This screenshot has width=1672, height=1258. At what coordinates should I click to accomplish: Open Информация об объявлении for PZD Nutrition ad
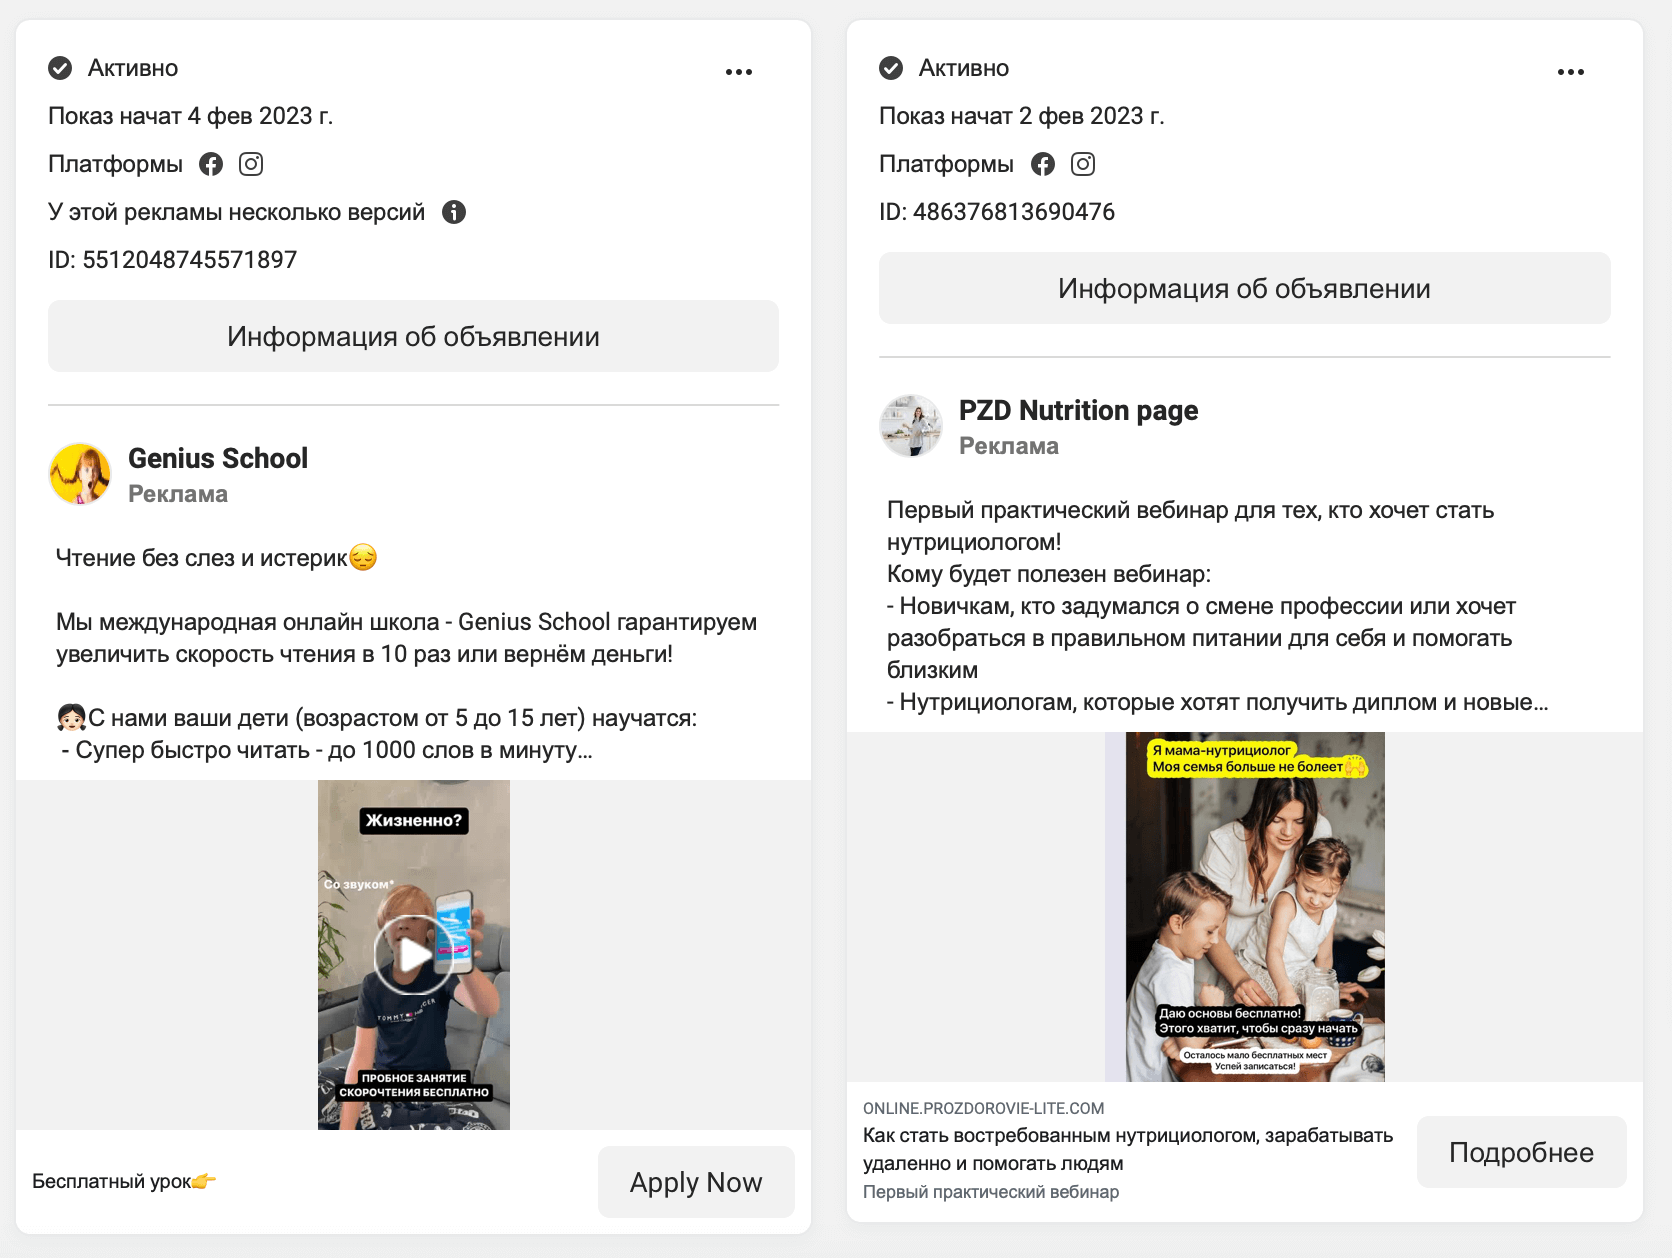[x=1243, y=288]
